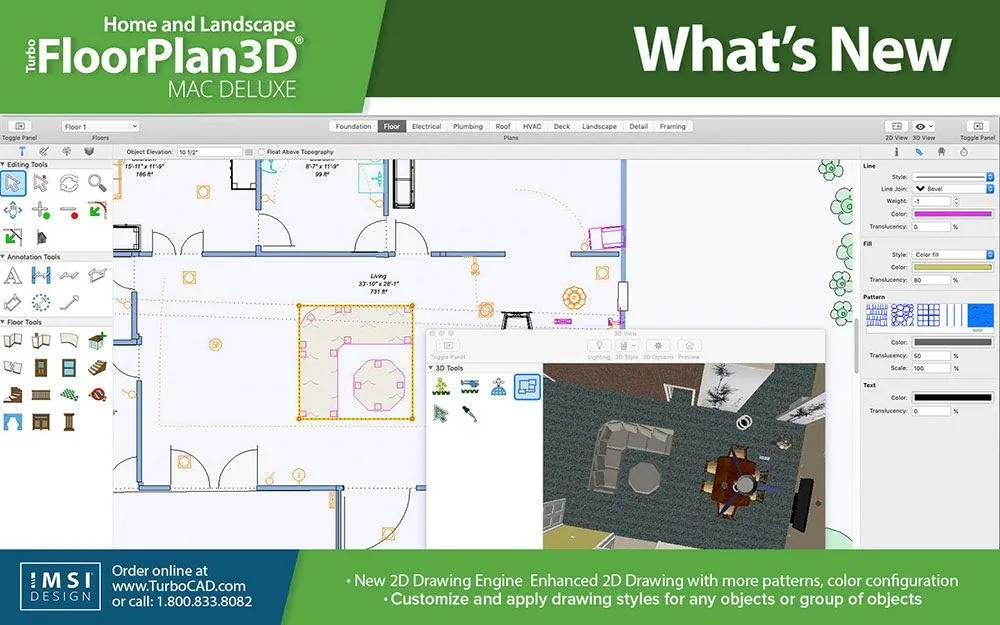
Task: Select a door tool in Floor Tools
Action: 42,366
